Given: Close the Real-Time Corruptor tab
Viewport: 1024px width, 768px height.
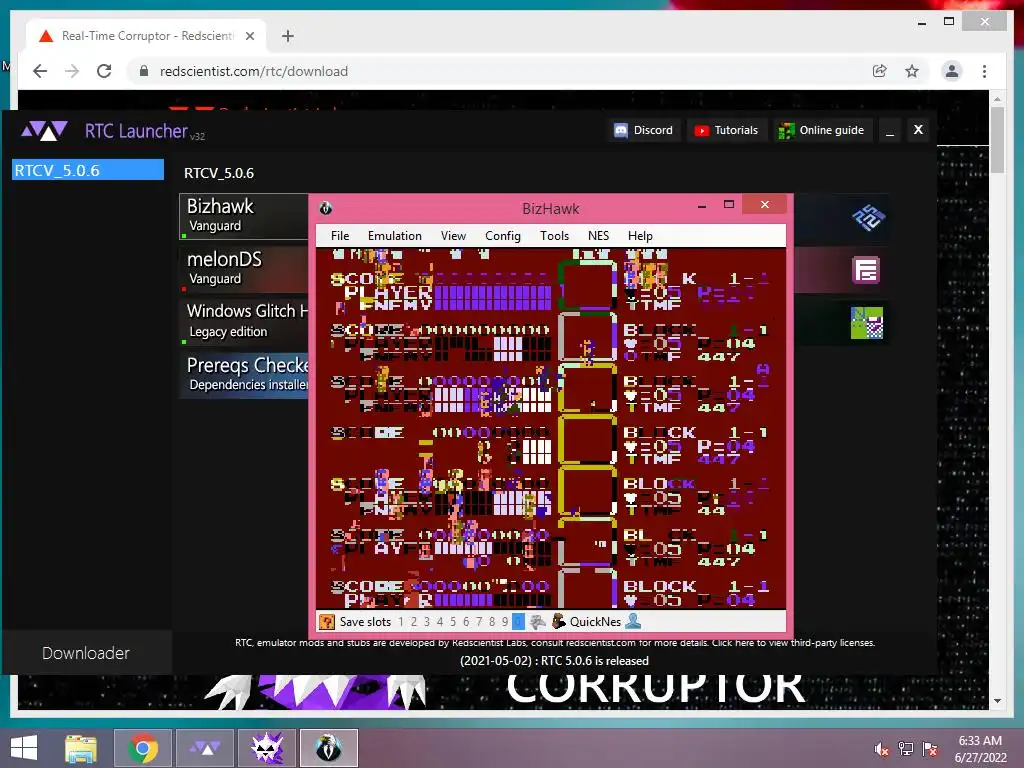Looking at the screenshot, I should coord(249,36).
